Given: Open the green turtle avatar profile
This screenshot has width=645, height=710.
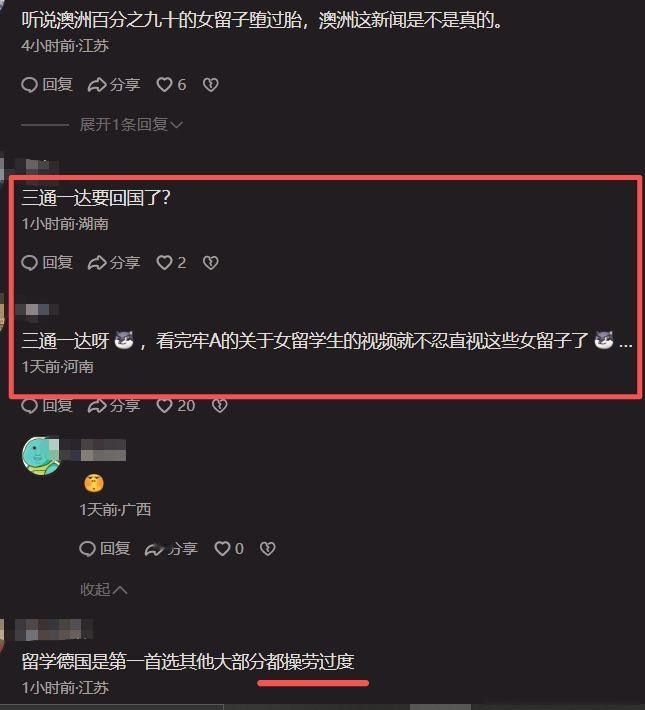Looking at the screenshot, I should click(41, 456).
